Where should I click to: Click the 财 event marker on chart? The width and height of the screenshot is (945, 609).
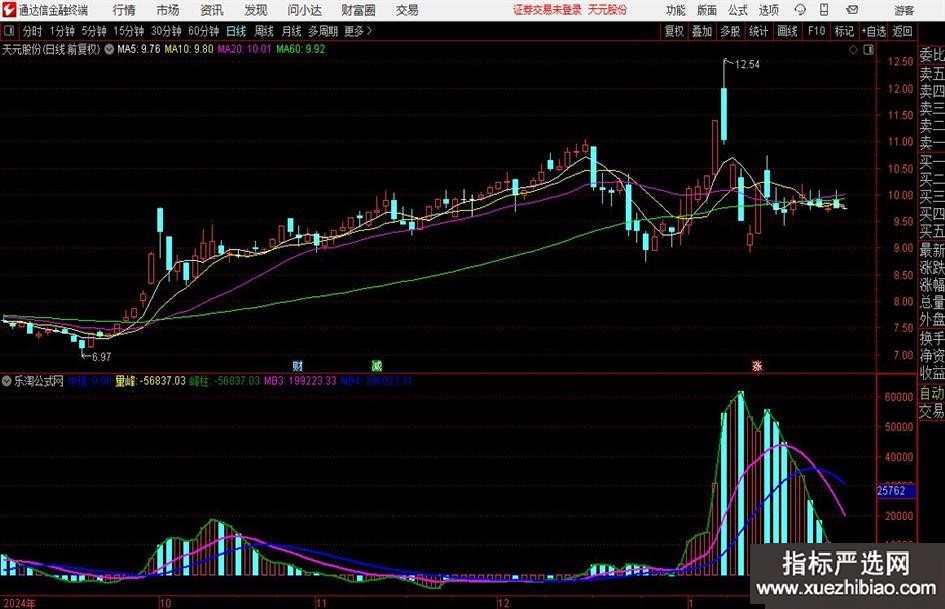[x=298, y=365]
